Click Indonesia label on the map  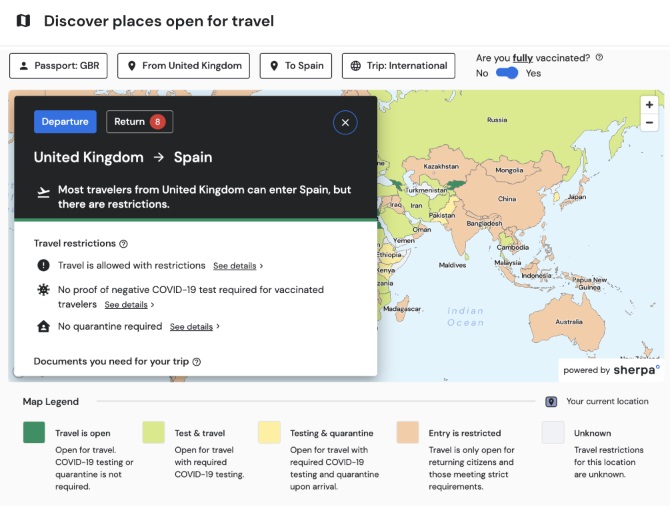pyautogui.click(x=536, y=276)
